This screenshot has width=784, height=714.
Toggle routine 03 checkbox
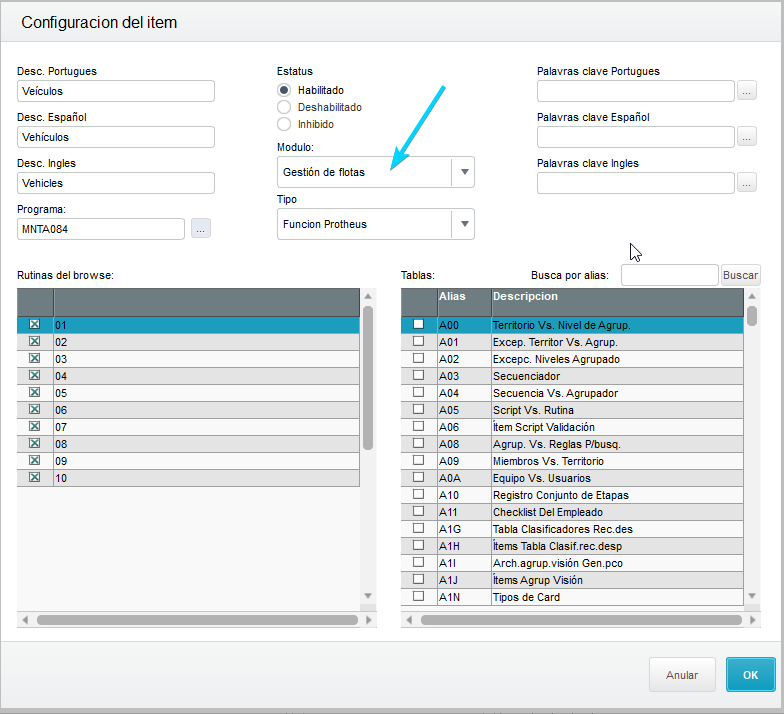coord(34,358)
